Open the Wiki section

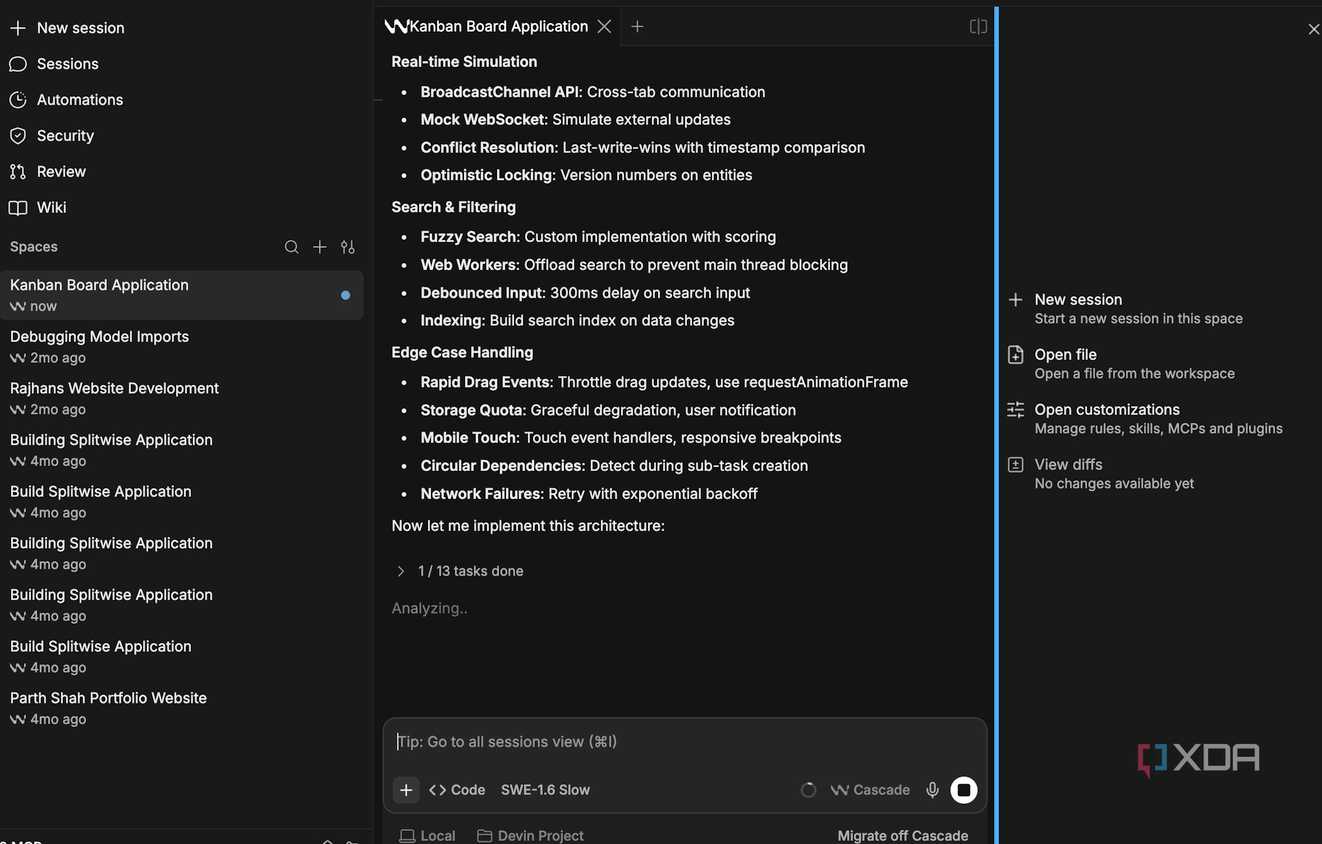(38, 208)
